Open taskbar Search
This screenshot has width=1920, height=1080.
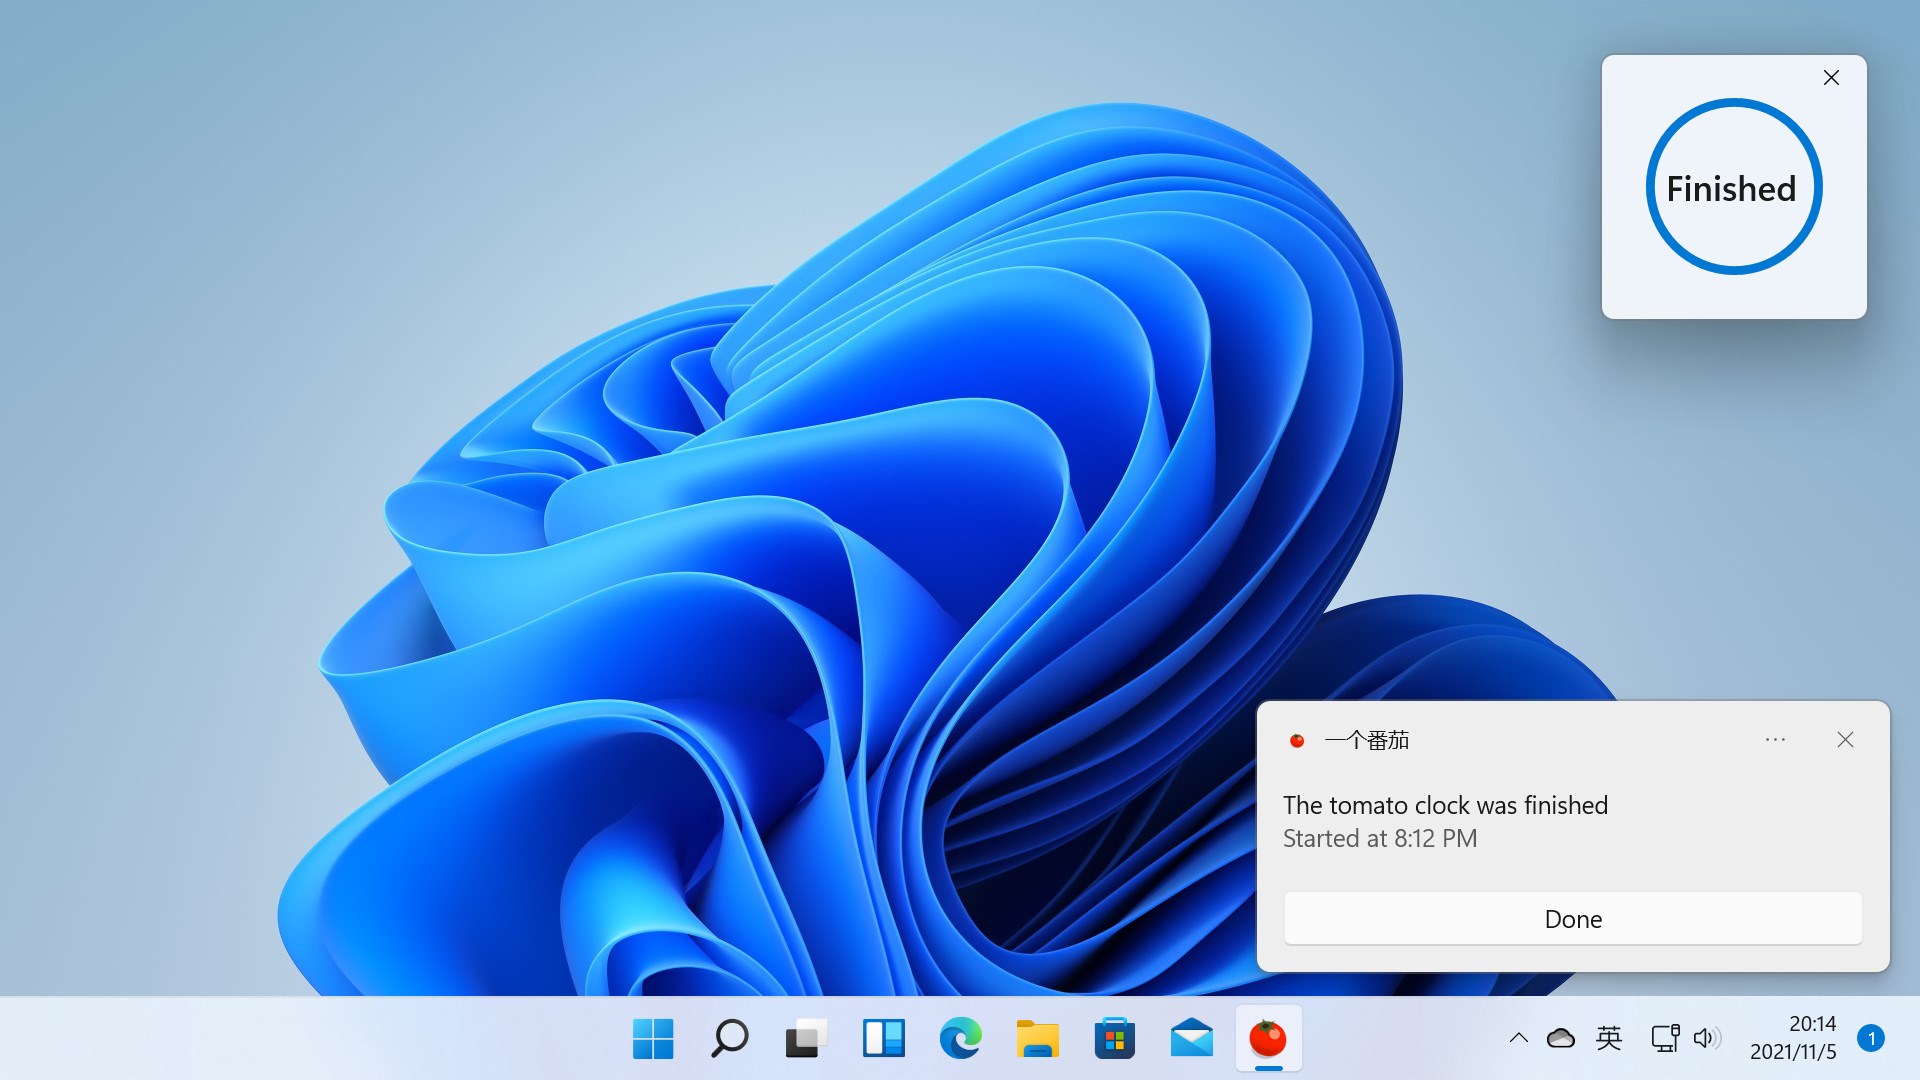click(x=730, y=1039)
